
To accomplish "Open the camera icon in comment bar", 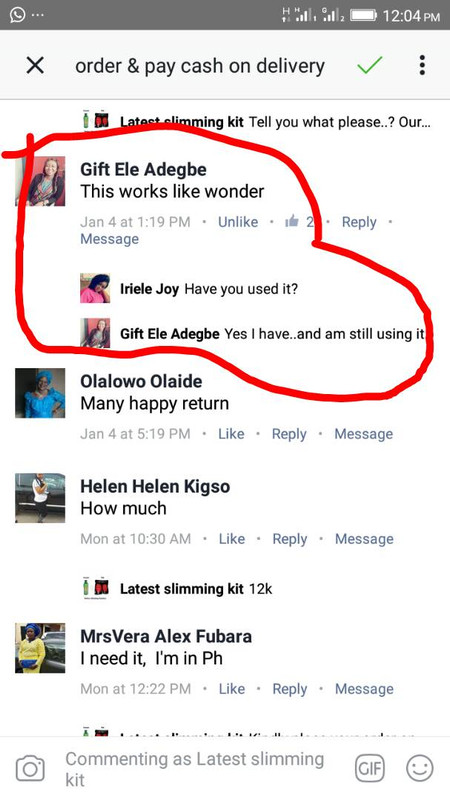I will tap(30, 768).
